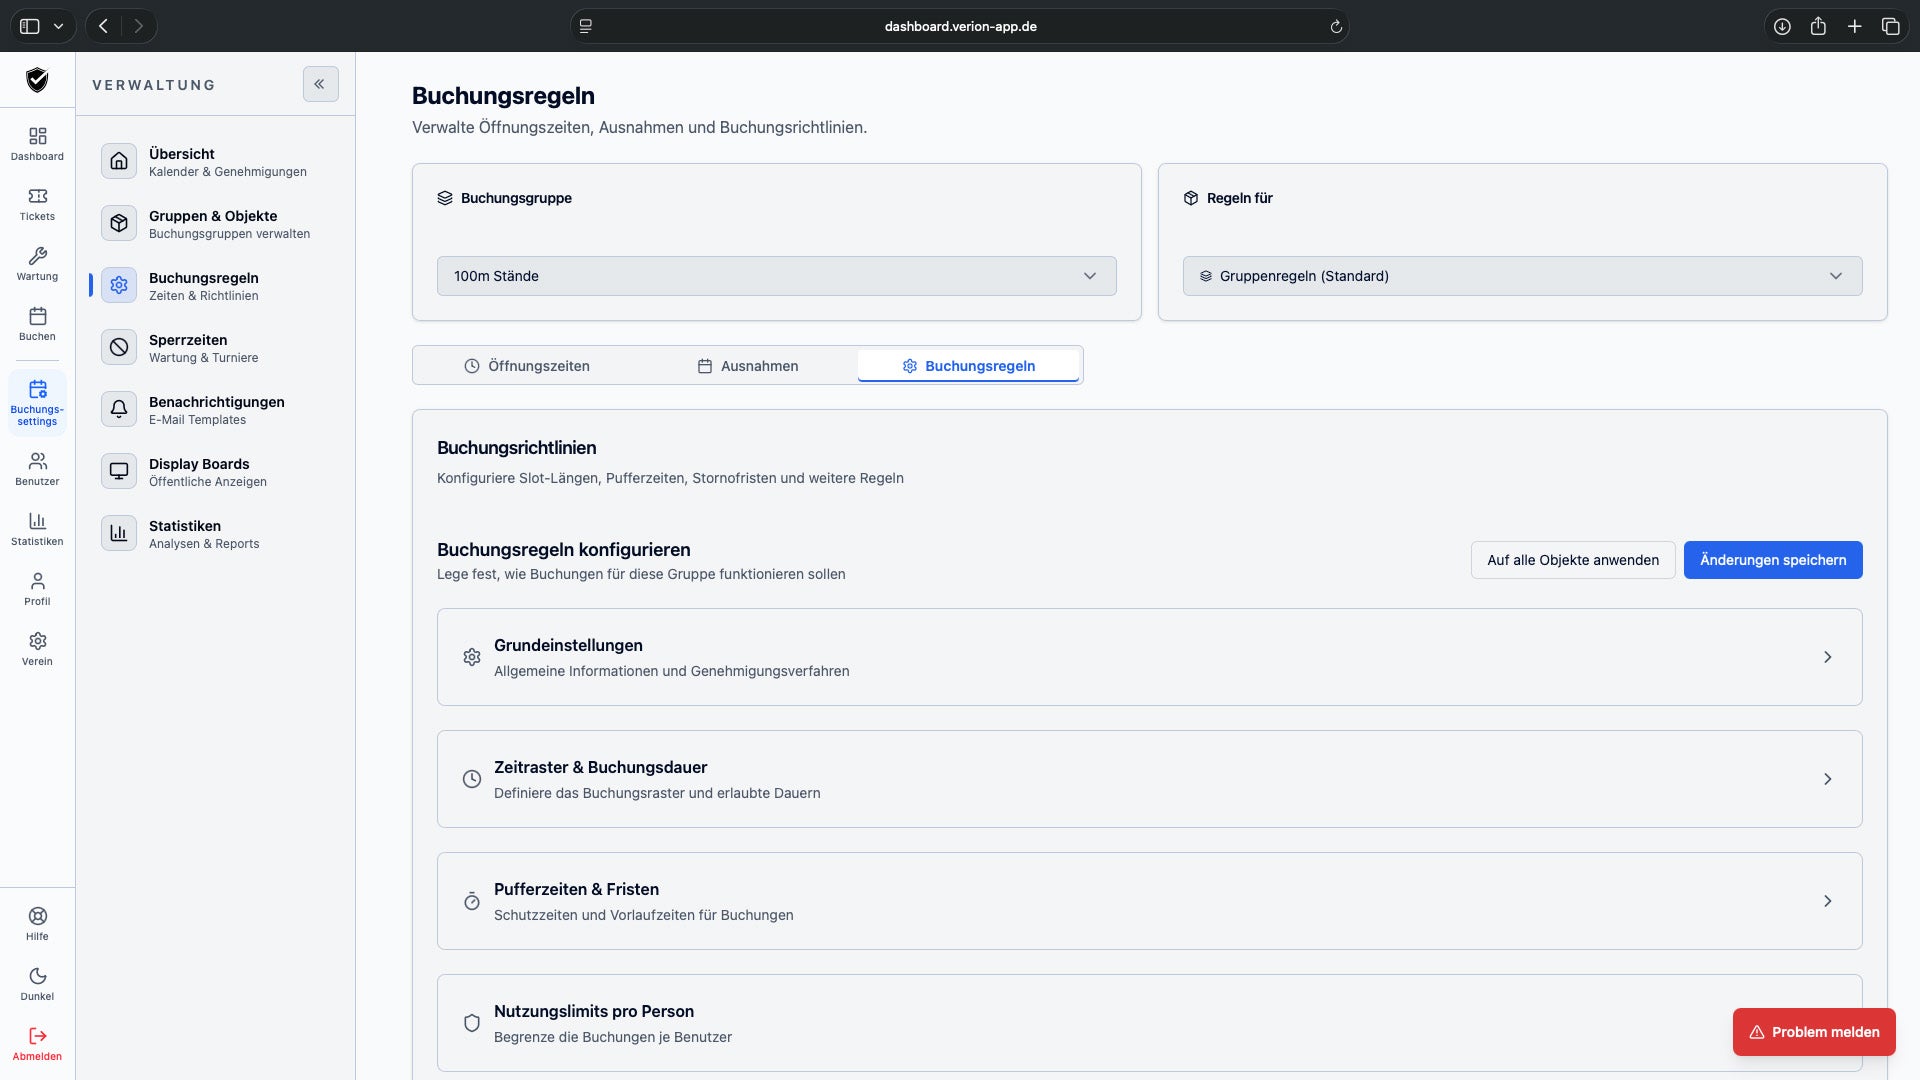The height and width of the screenshot is (1080, 1920).
Task: Open Gruppen & Objekte entry
Action: pos(215,223)
